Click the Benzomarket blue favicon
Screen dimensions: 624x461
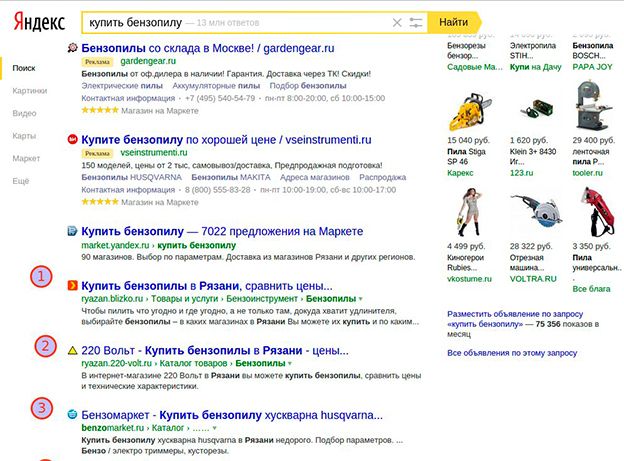coord(71,414)
